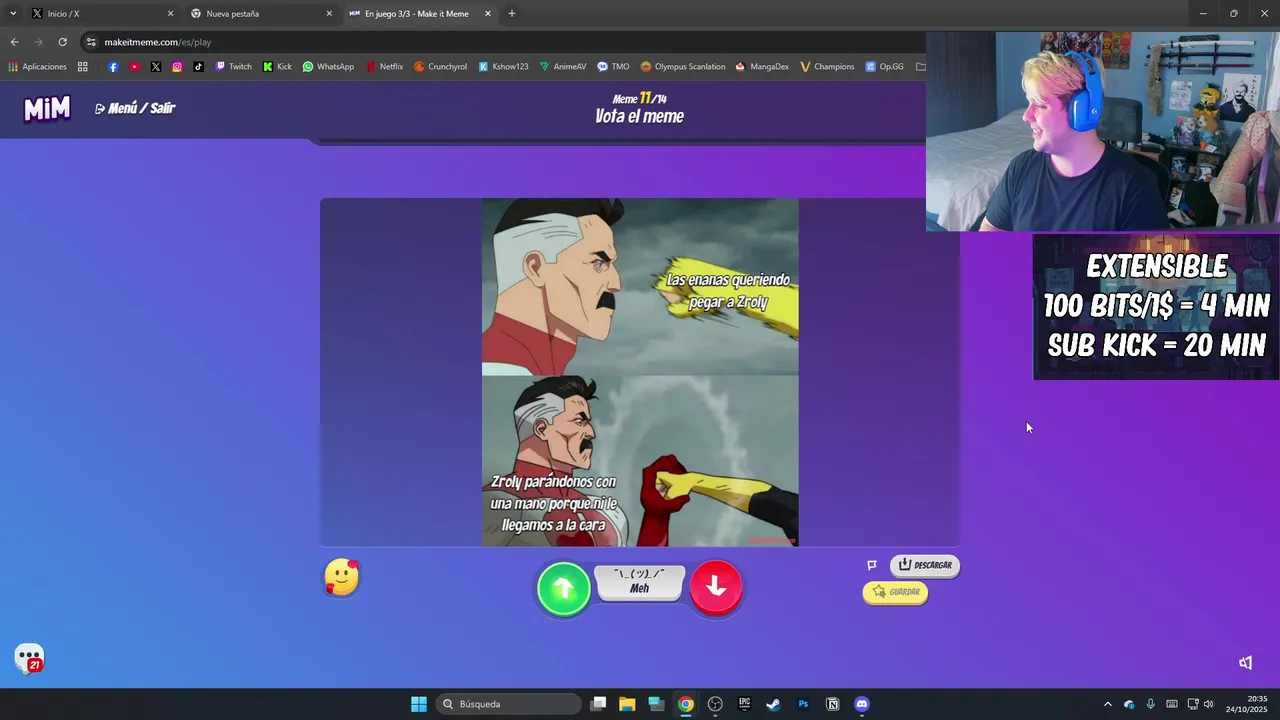Viewport: 1280px width, 720px height.
Task: Upvote the meme with the green arrow
Action: pos(564,588)
